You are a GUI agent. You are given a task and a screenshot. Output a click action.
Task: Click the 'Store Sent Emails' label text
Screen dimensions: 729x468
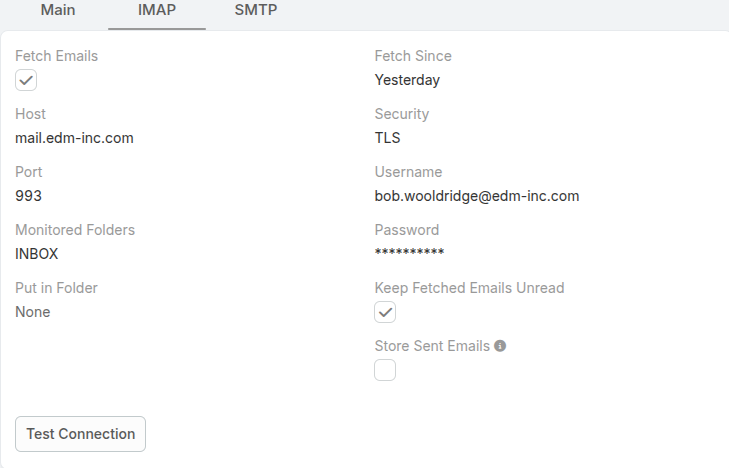(432, 346)
